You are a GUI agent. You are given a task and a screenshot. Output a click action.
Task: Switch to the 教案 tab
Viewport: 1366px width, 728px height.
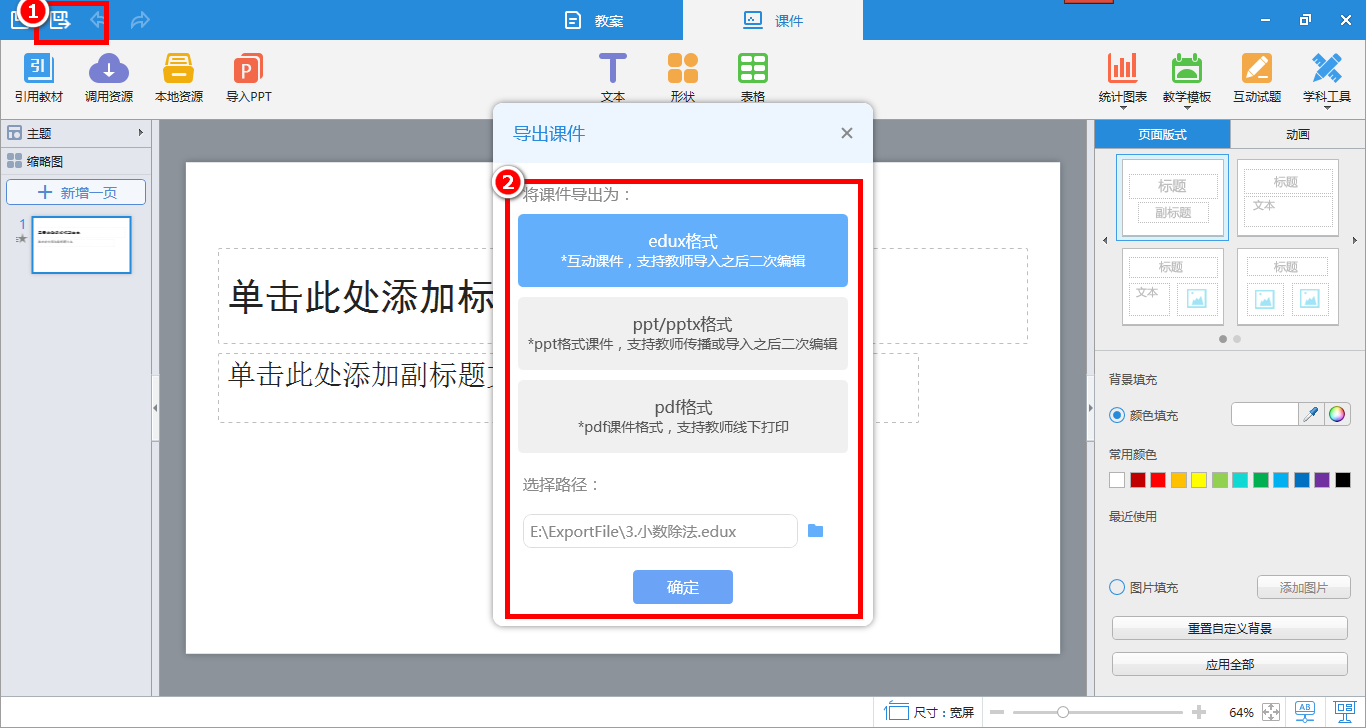click(594, 21)
